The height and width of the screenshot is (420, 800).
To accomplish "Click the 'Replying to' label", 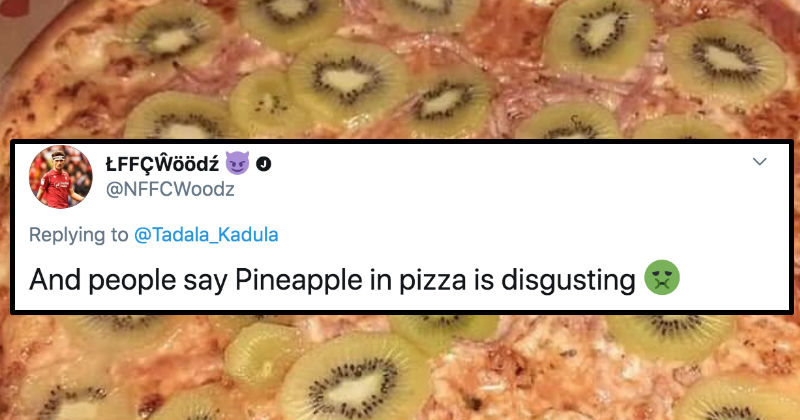I will [x=79, y=235].
